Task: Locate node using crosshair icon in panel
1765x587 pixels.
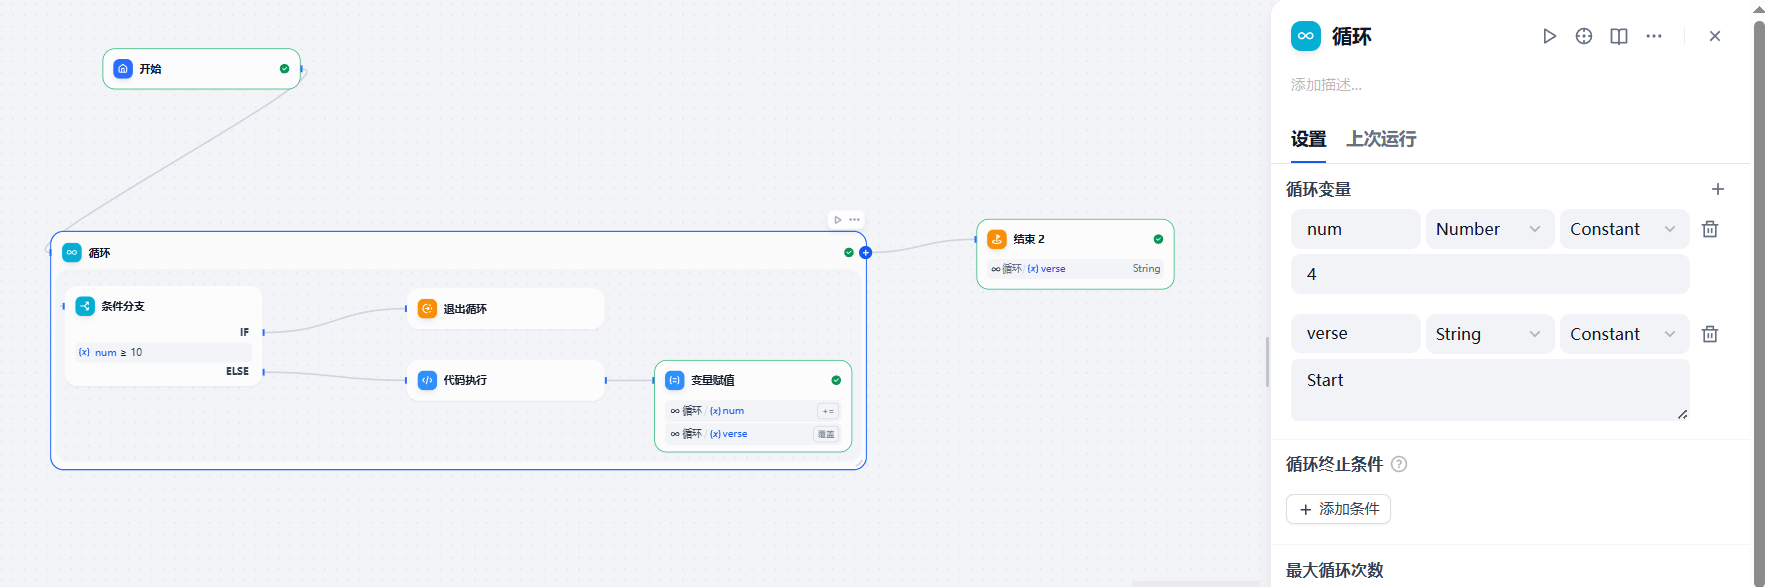Action: coord(1584,36)
